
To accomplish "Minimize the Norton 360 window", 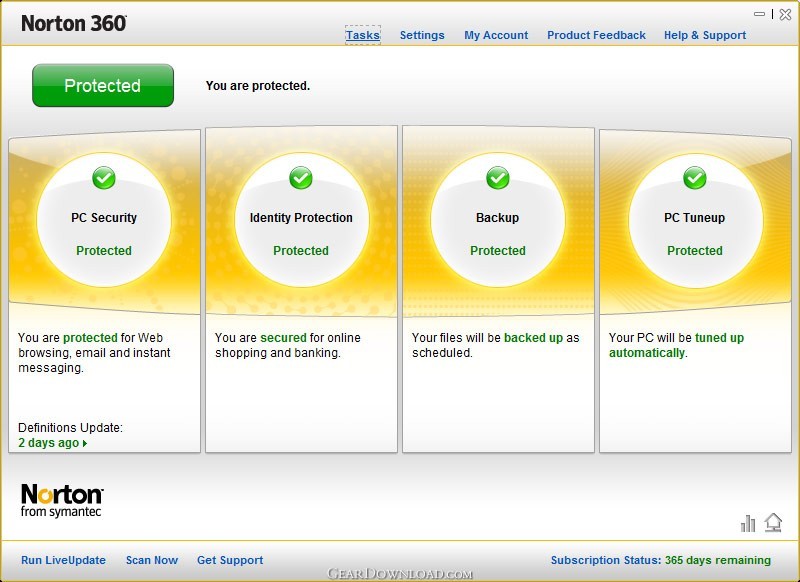I will [x=760, y=14].
